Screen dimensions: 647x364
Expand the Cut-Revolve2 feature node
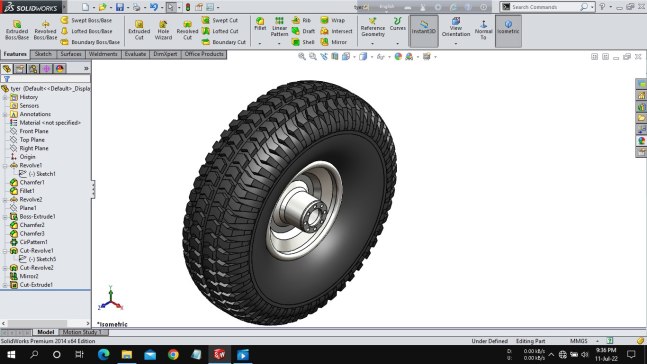point(5,268)
